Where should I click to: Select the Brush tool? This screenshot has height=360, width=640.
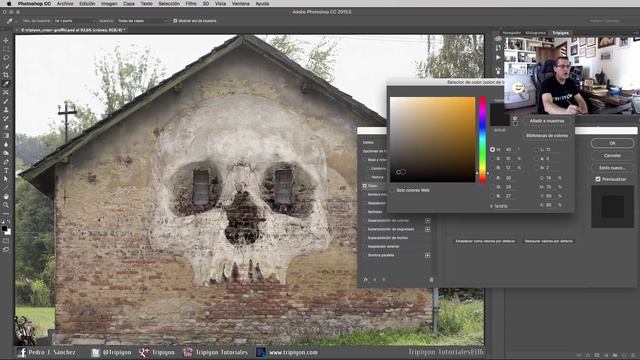pyautogui.click(x=6, y=101)
